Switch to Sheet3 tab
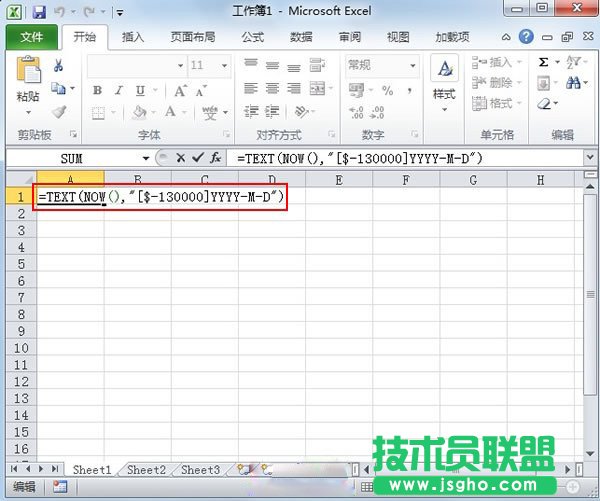The image size is (600, 501). click(x=201, y=470)
